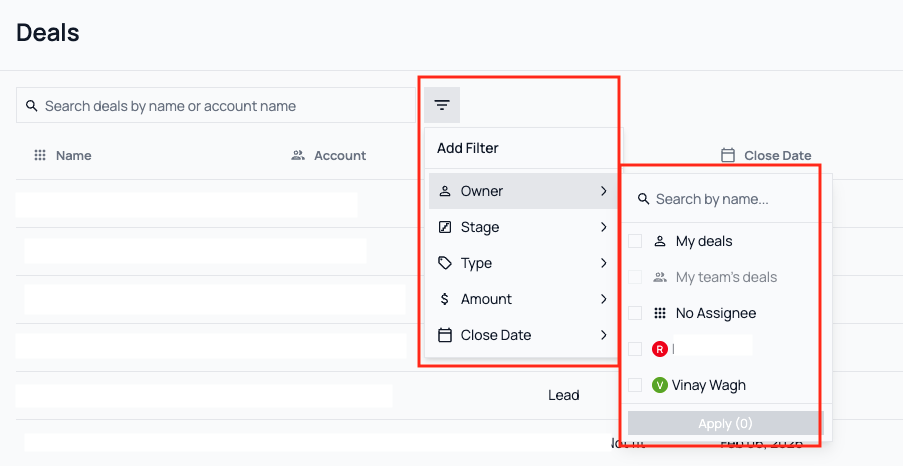Choose Type filter option
Viewport: 903px width, 466px height.
[x=523, y=263]
